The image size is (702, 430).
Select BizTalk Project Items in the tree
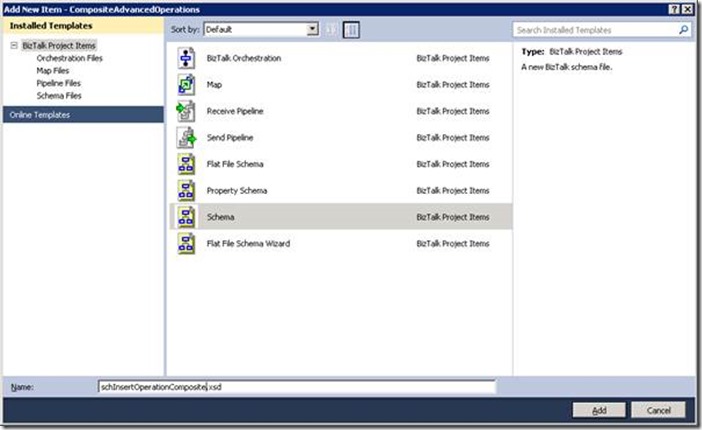coord(59,45)
